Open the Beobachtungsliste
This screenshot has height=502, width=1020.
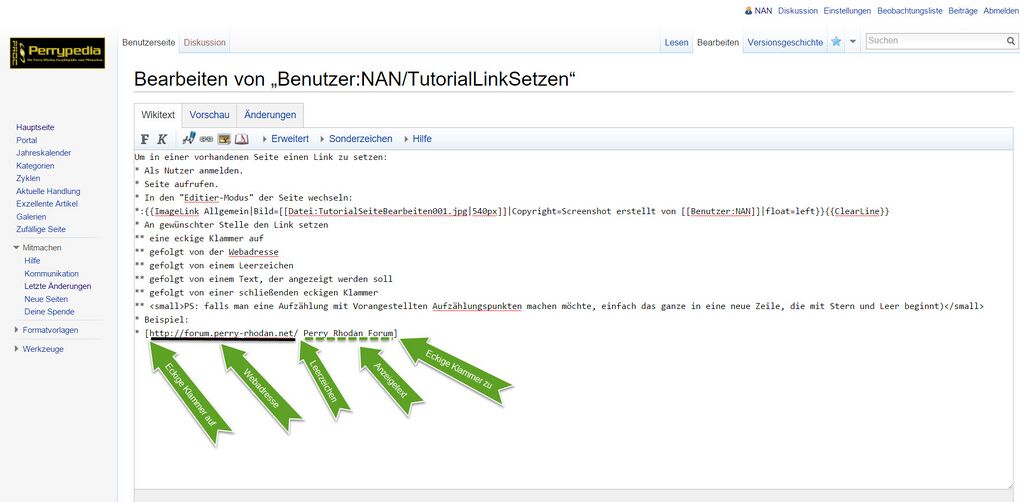(x=909, y=11)
